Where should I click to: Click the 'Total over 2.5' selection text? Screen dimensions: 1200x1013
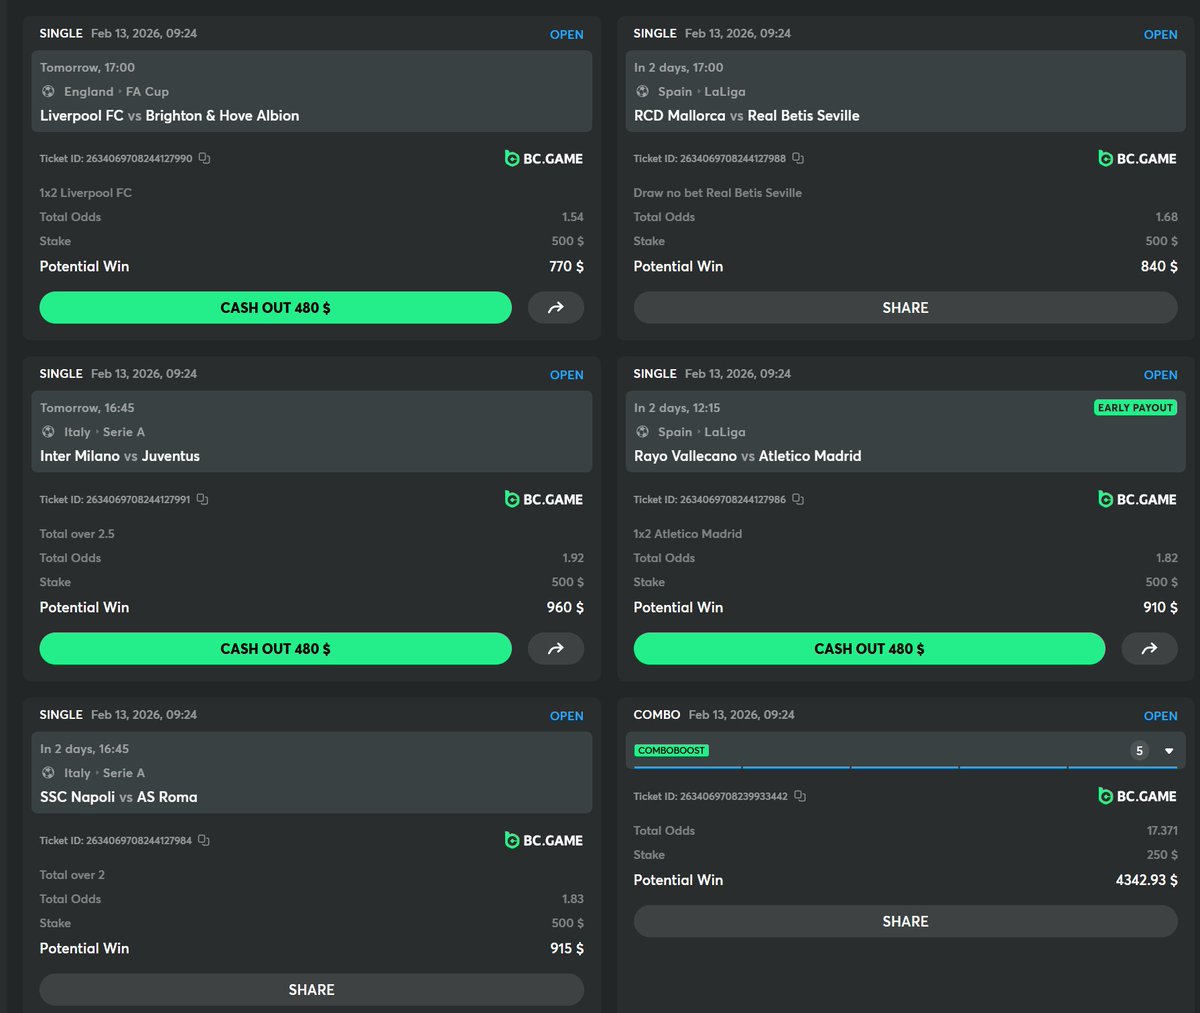click(x=77, y=534)
